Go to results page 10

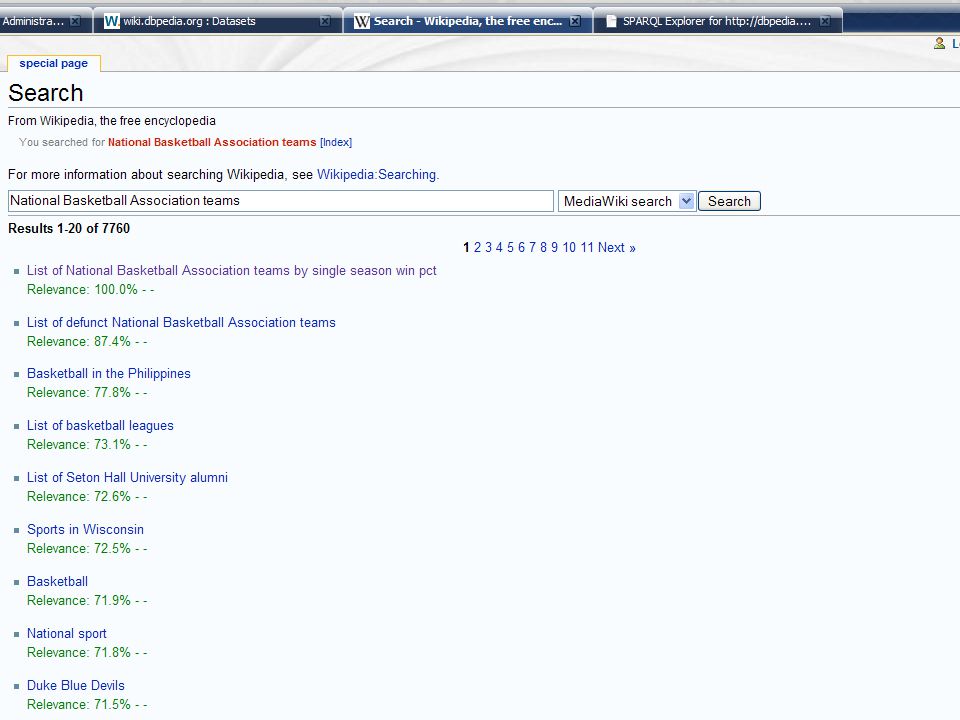[569, 247]
